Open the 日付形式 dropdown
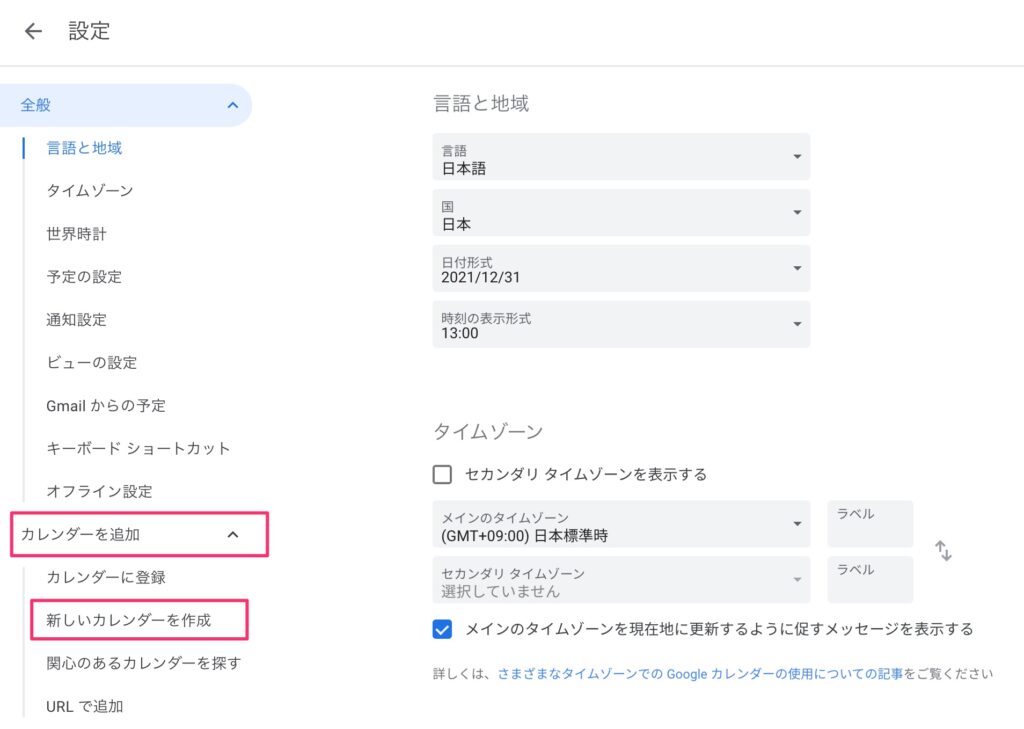 [621, 269]
